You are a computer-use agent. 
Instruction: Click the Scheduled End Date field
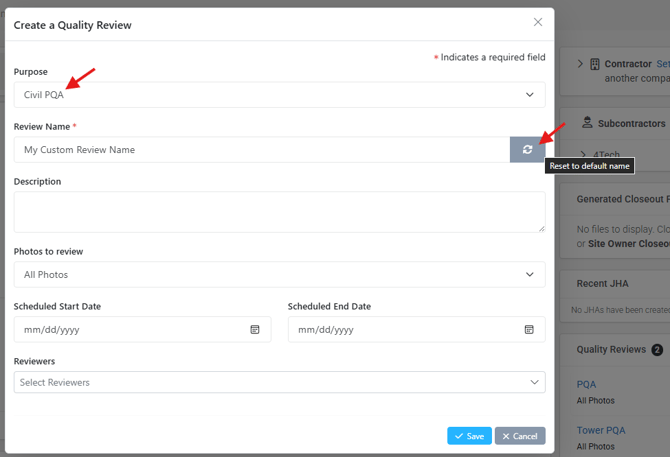coord(417,329)
